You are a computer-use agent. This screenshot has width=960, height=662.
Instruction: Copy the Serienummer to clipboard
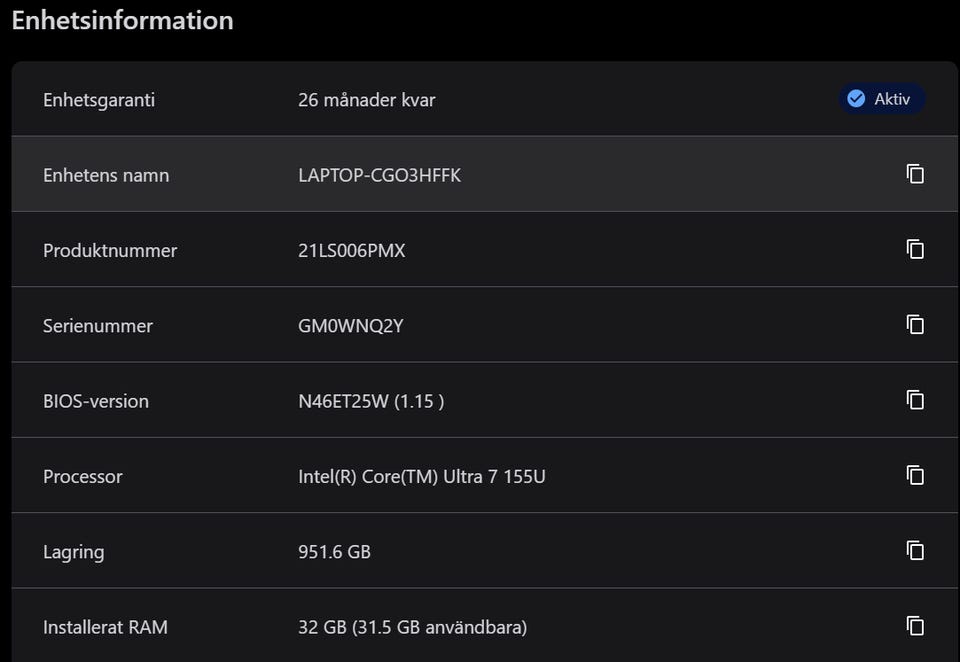(x=915, y=324)
